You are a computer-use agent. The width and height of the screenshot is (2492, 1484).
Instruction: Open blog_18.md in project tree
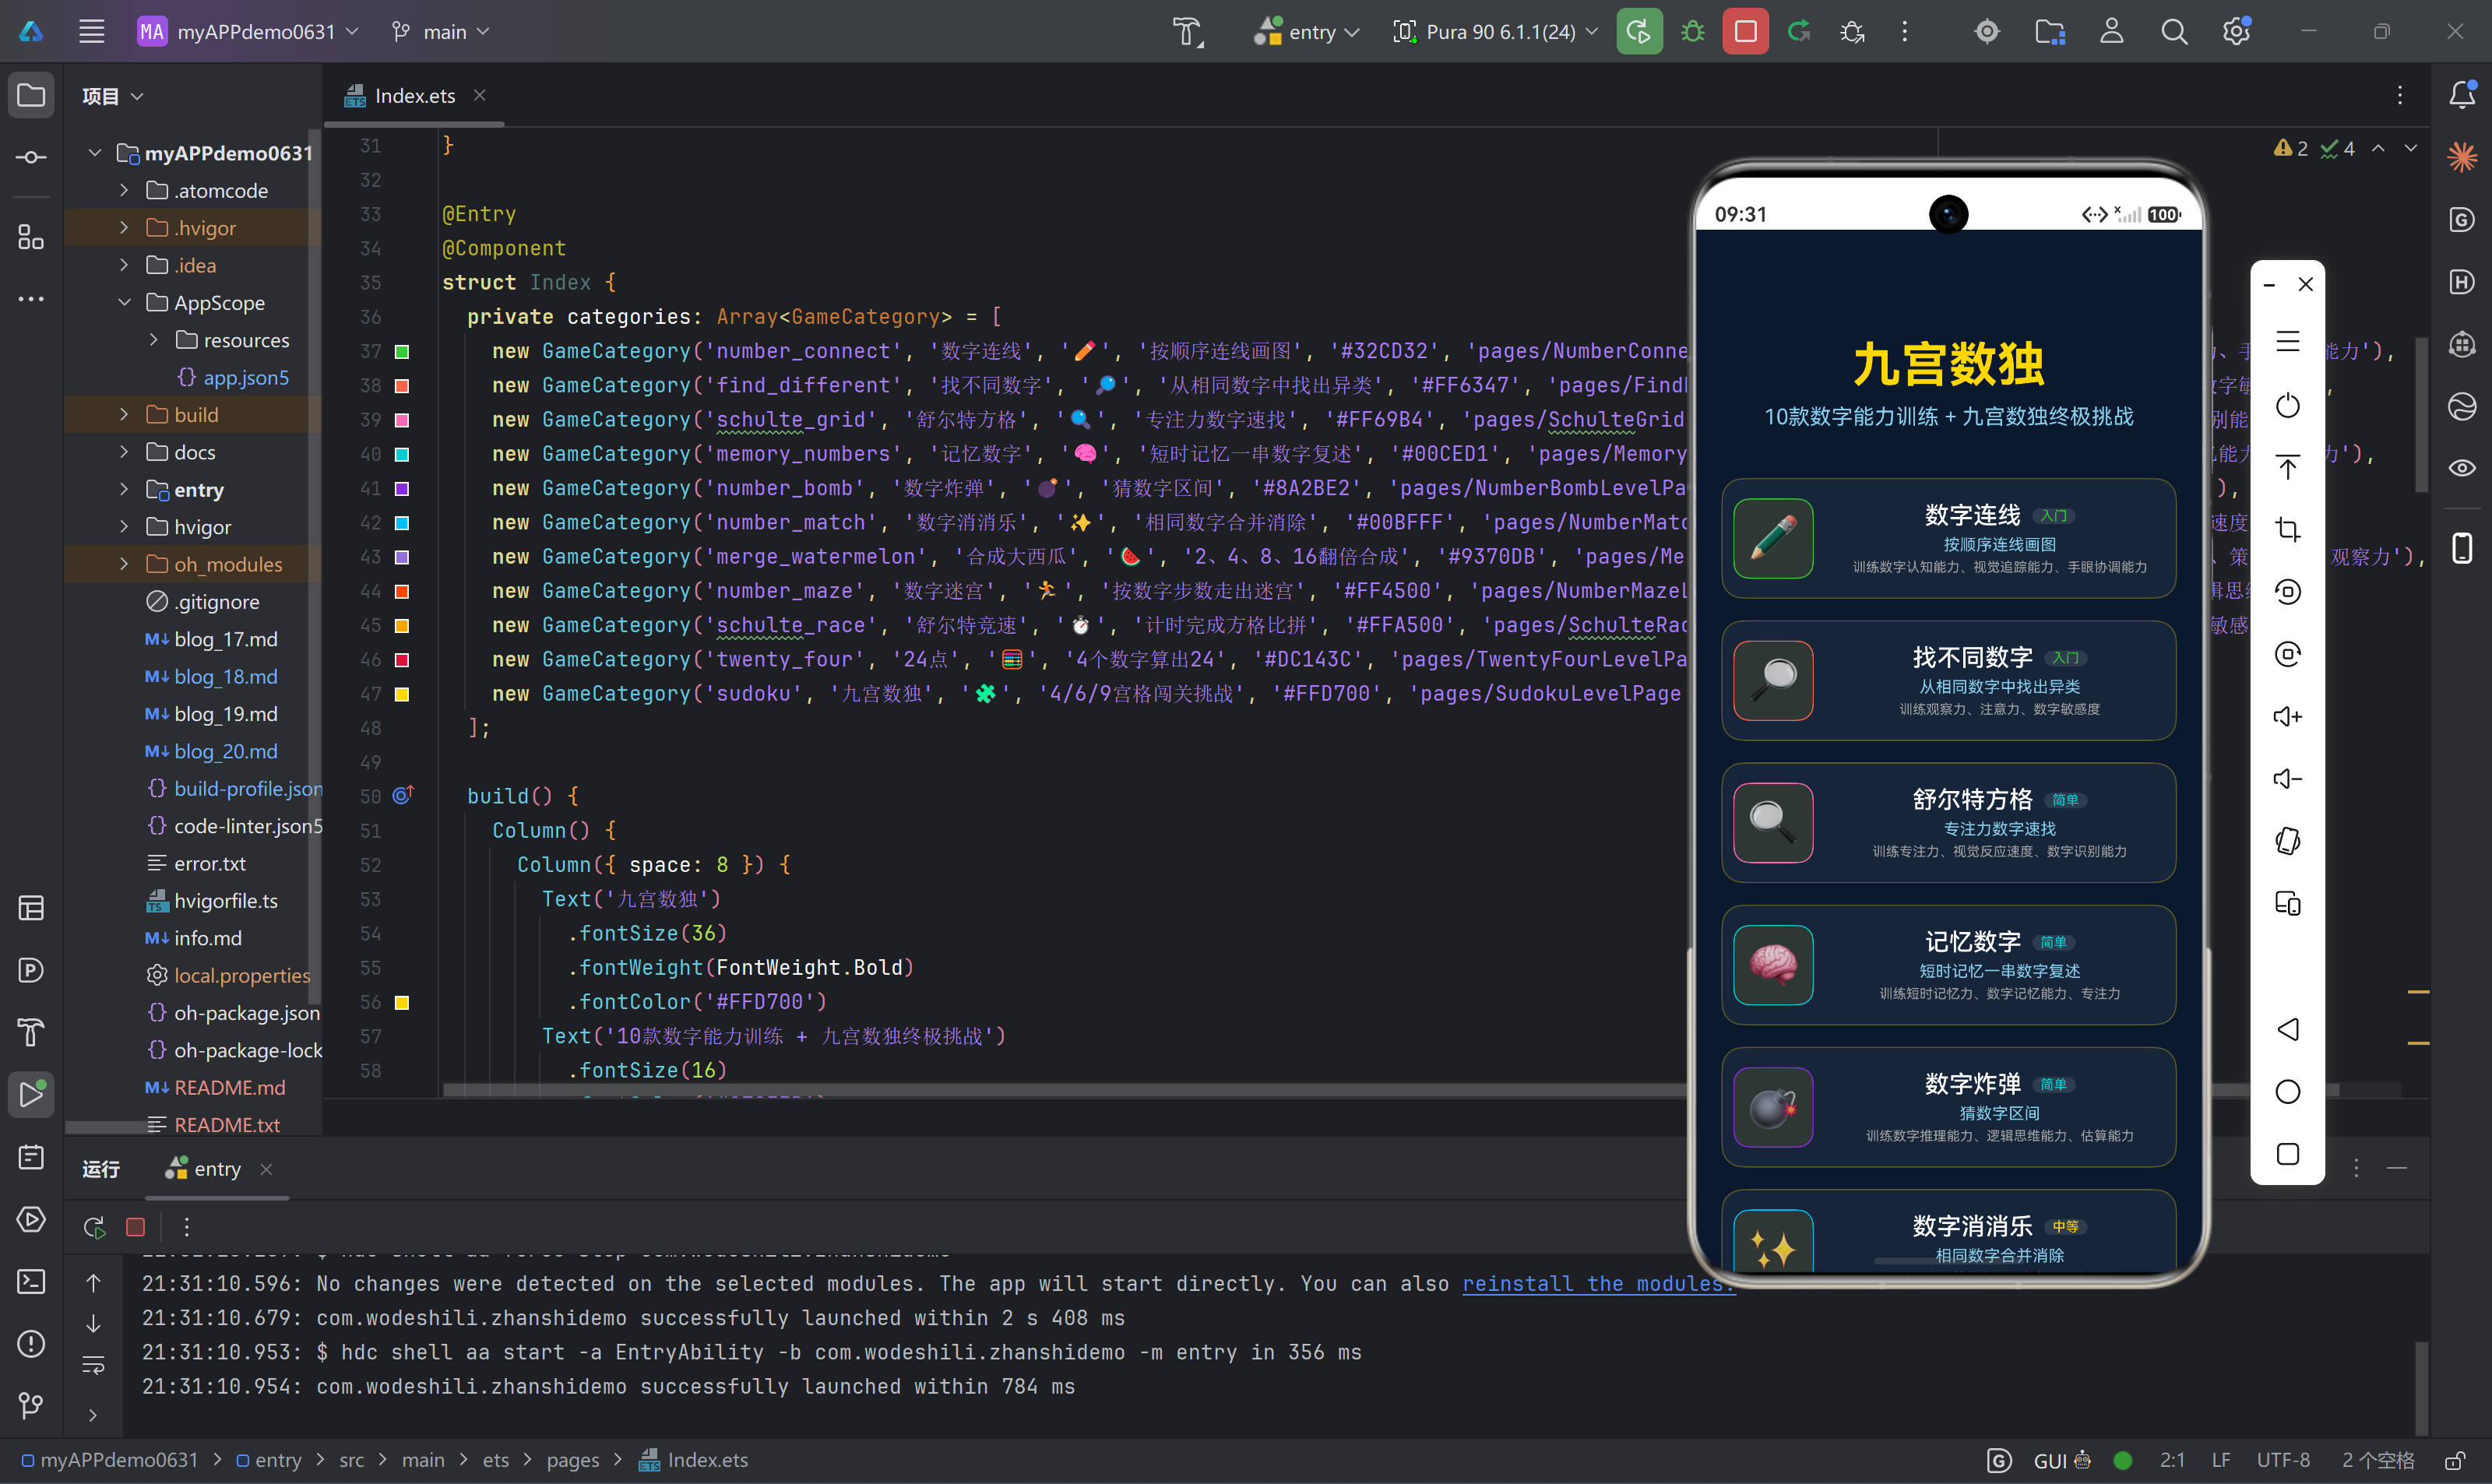click(225, 676)
